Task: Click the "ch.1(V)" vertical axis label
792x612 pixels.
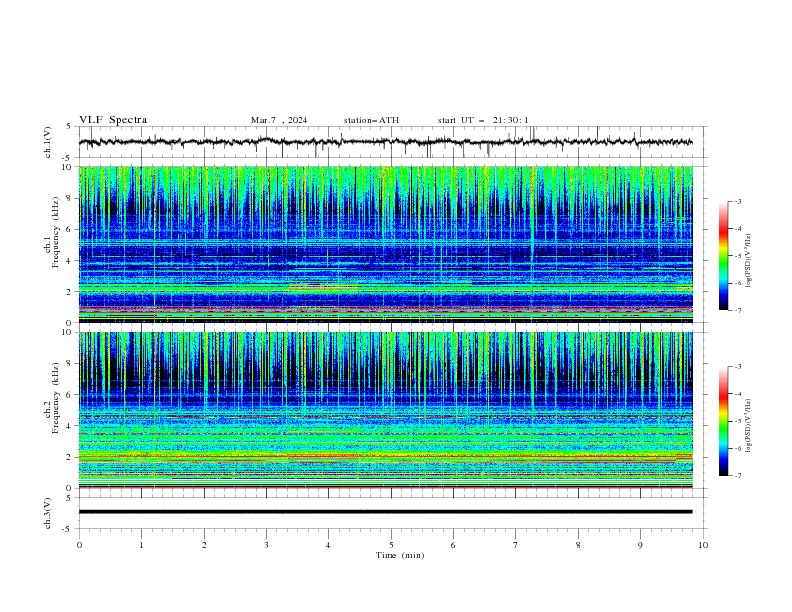Action: click(x=48, y=142)
